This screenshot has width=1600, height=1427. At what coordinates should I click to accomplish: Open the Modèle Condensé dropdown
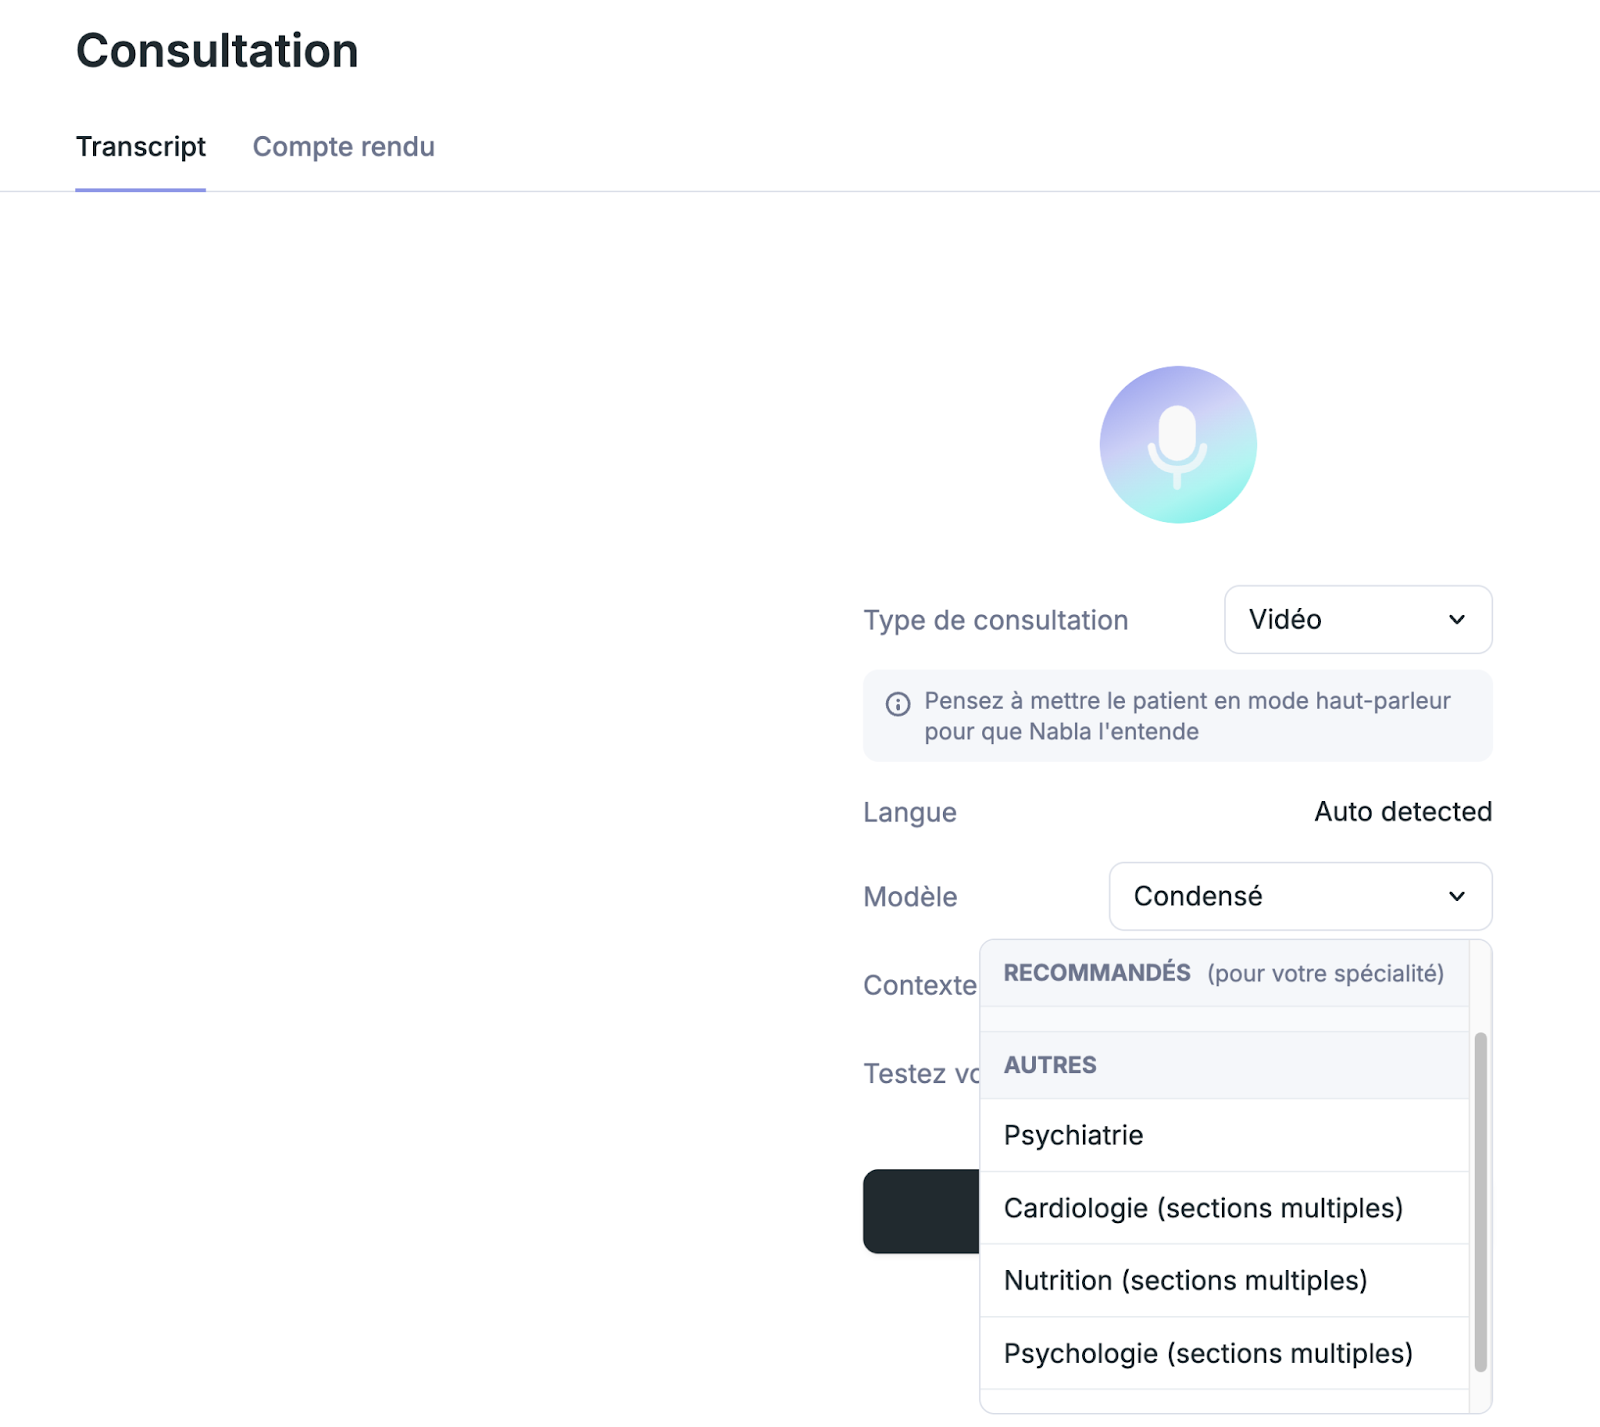[x=1300, y=897]
